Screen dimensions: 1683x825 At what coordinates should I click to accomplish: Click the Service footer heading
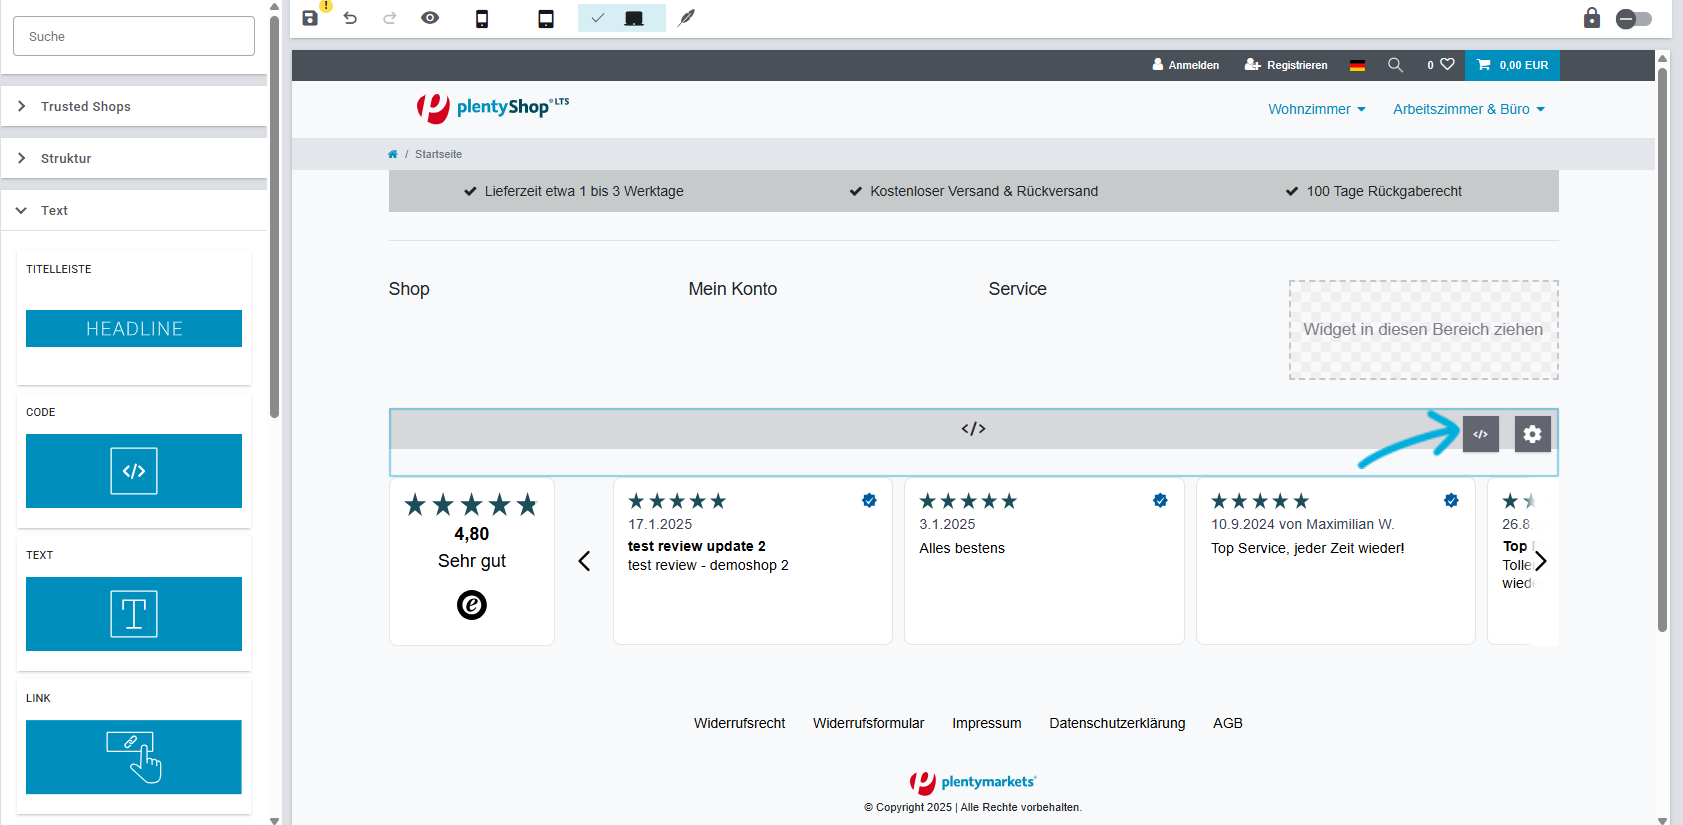[1018, 289]
